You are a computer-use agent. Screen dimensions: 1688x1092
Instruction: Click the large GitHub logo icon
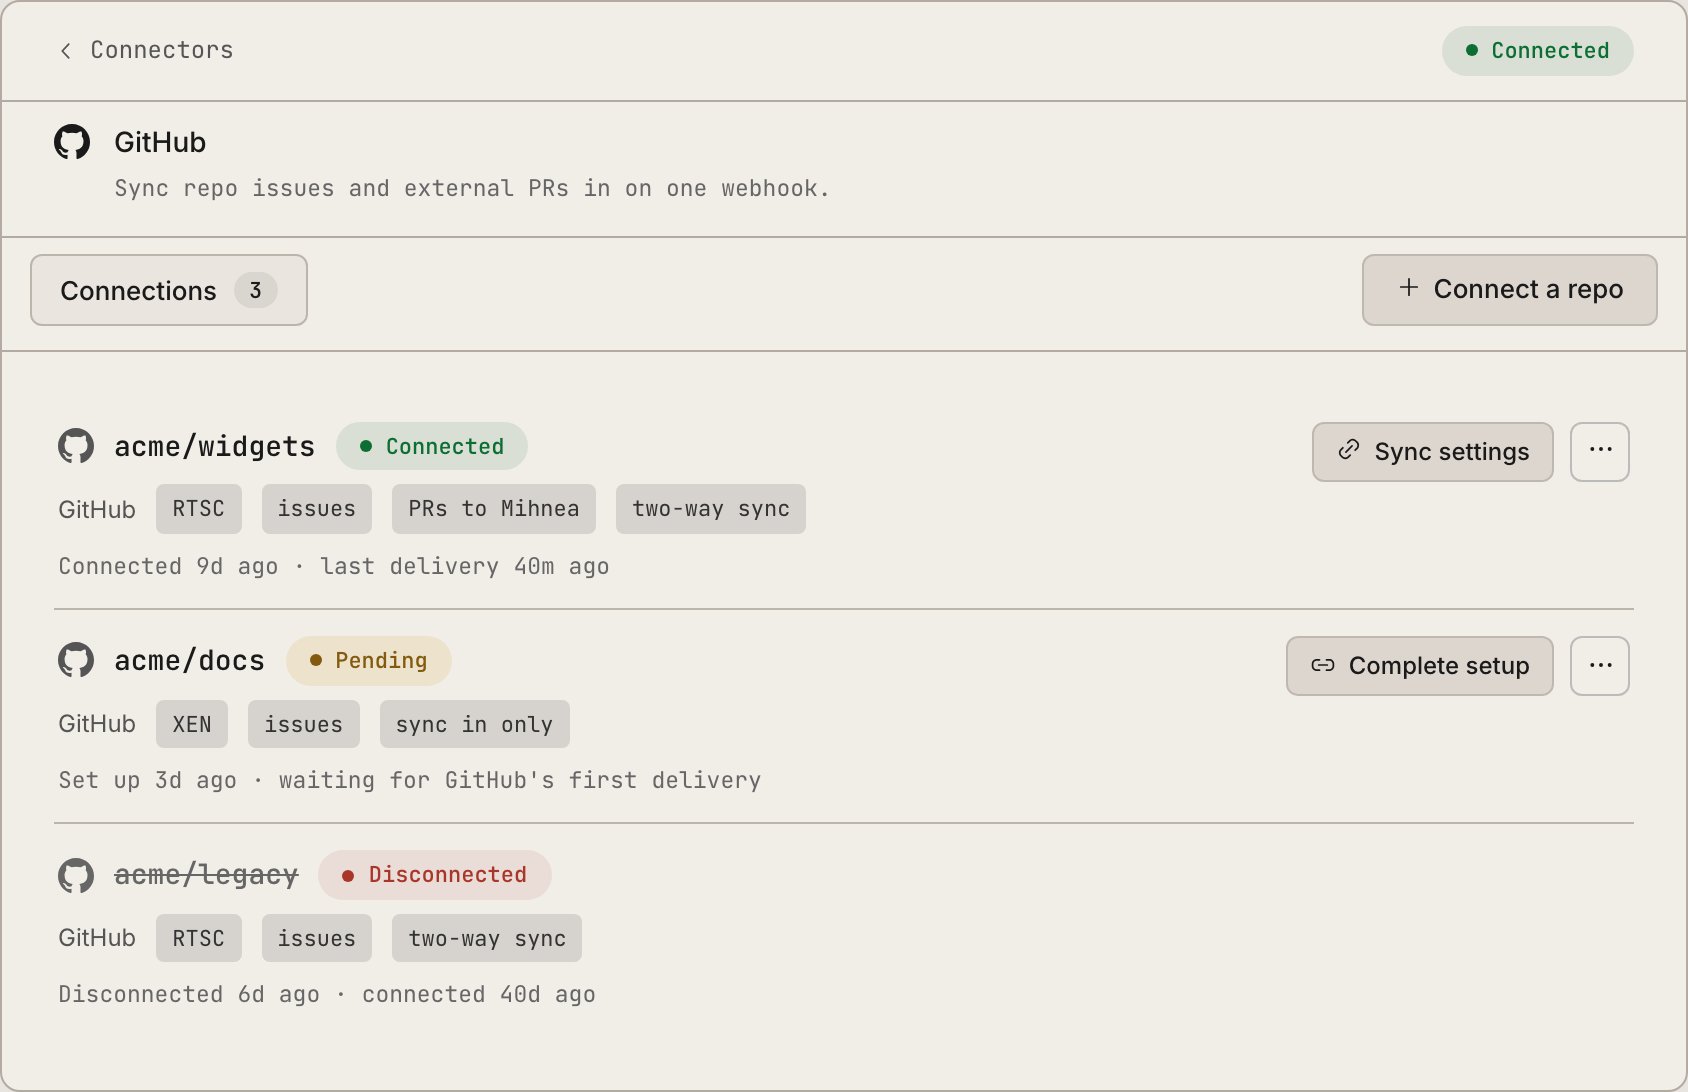pyautogui.click(x=72, y=142)
